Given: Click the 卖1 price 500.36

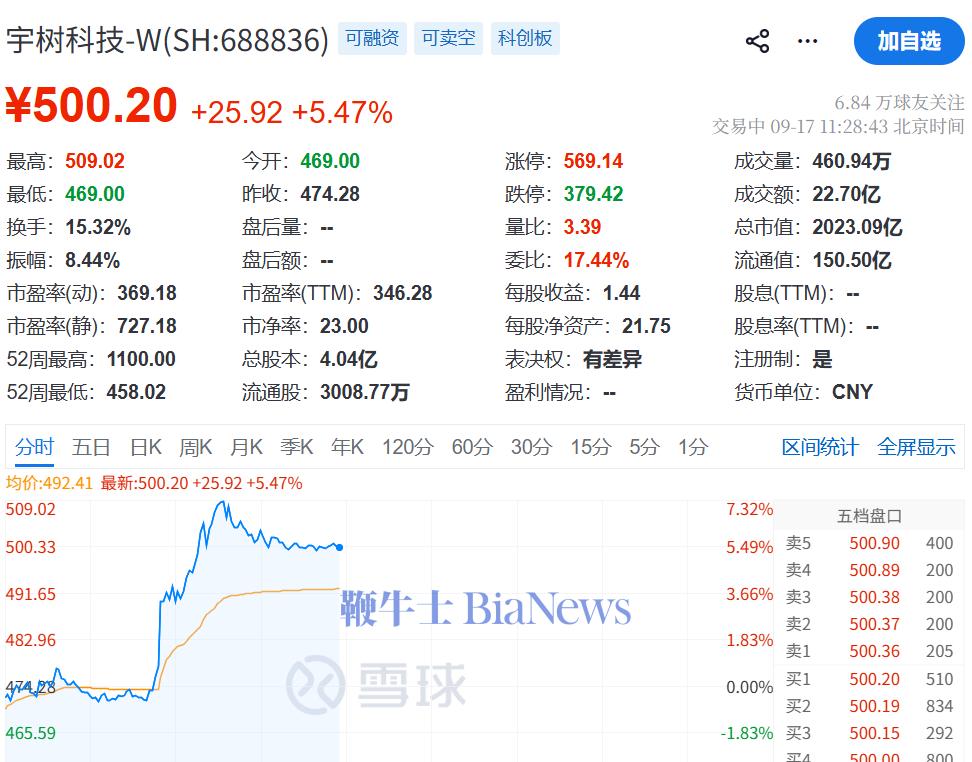Looking at the screenshot, I should point(874,651).
